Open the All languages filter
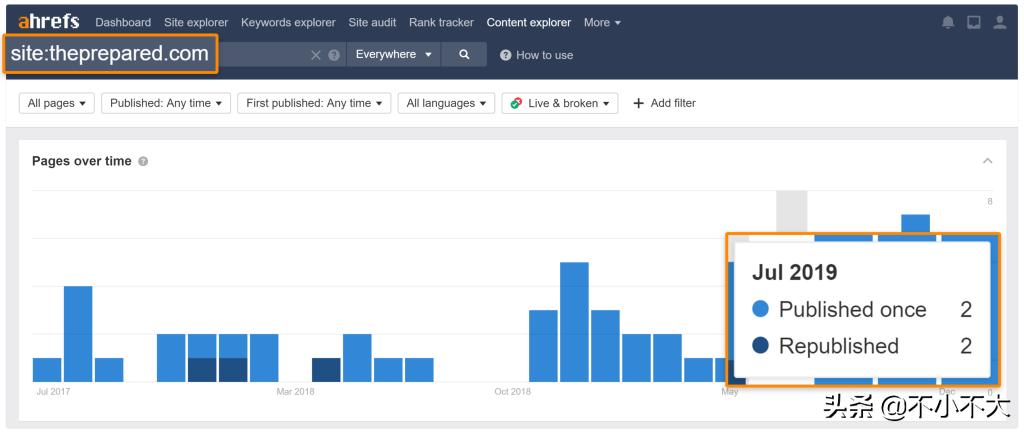 (x=446, y=103)
